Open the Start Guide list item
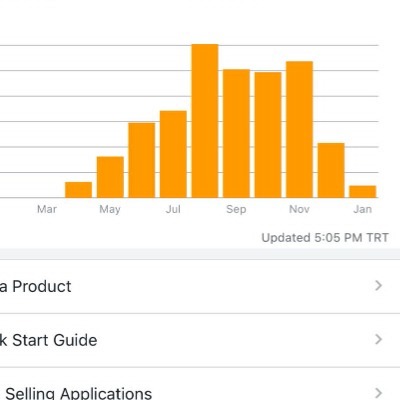The height and width of the screenshot is (400, 400). pos(200,340)
